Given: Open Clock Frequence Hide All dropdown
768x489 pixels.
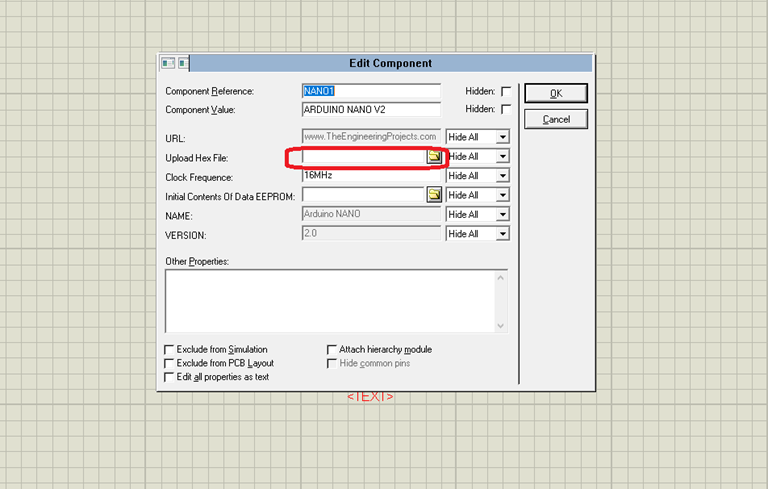Looking at the screenshot, I should [x=502, y=176].
